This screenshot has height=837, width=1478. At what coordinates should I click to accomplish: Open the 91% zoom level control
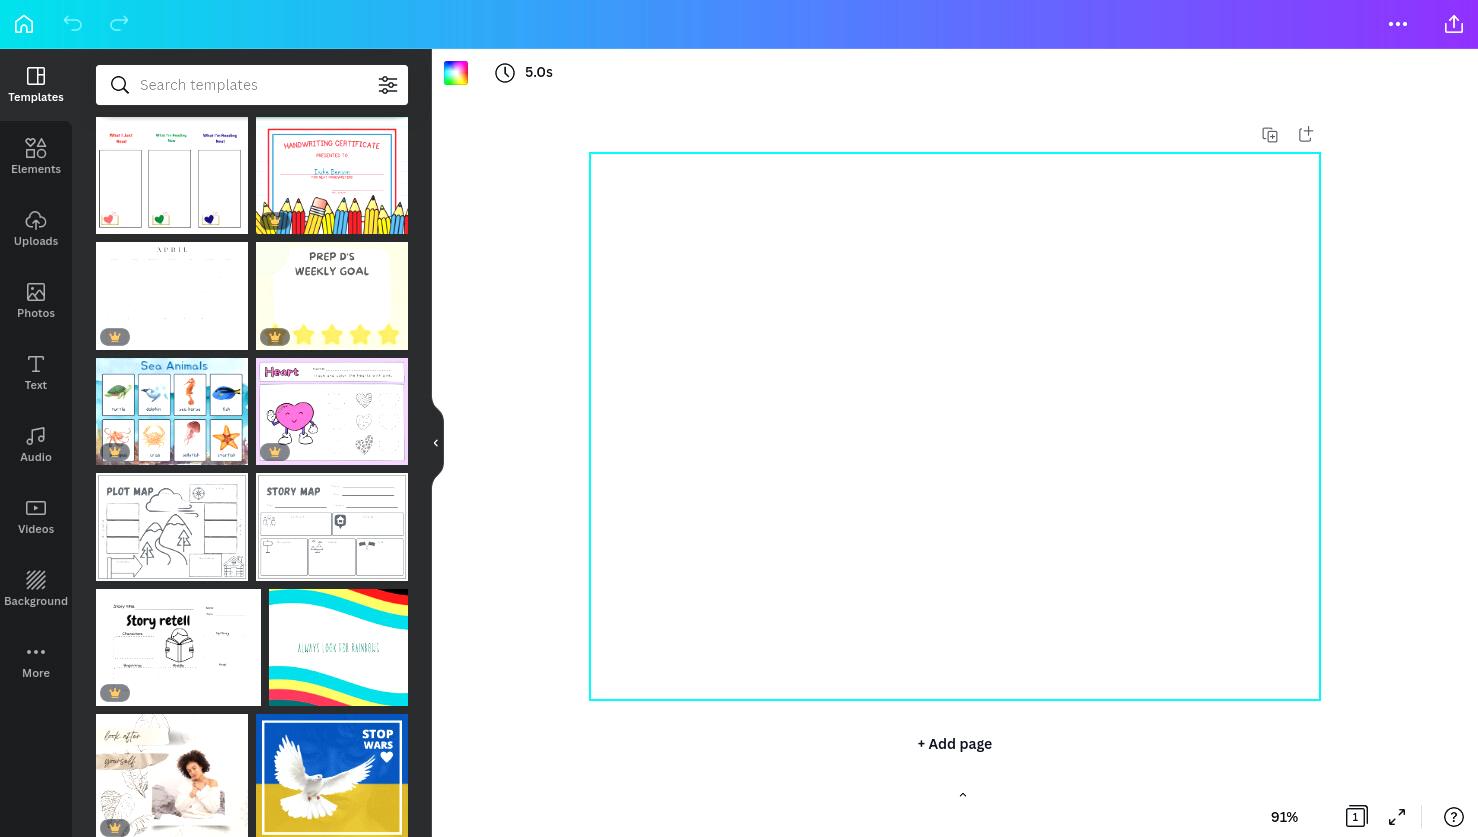click(x=1284, y=817)
